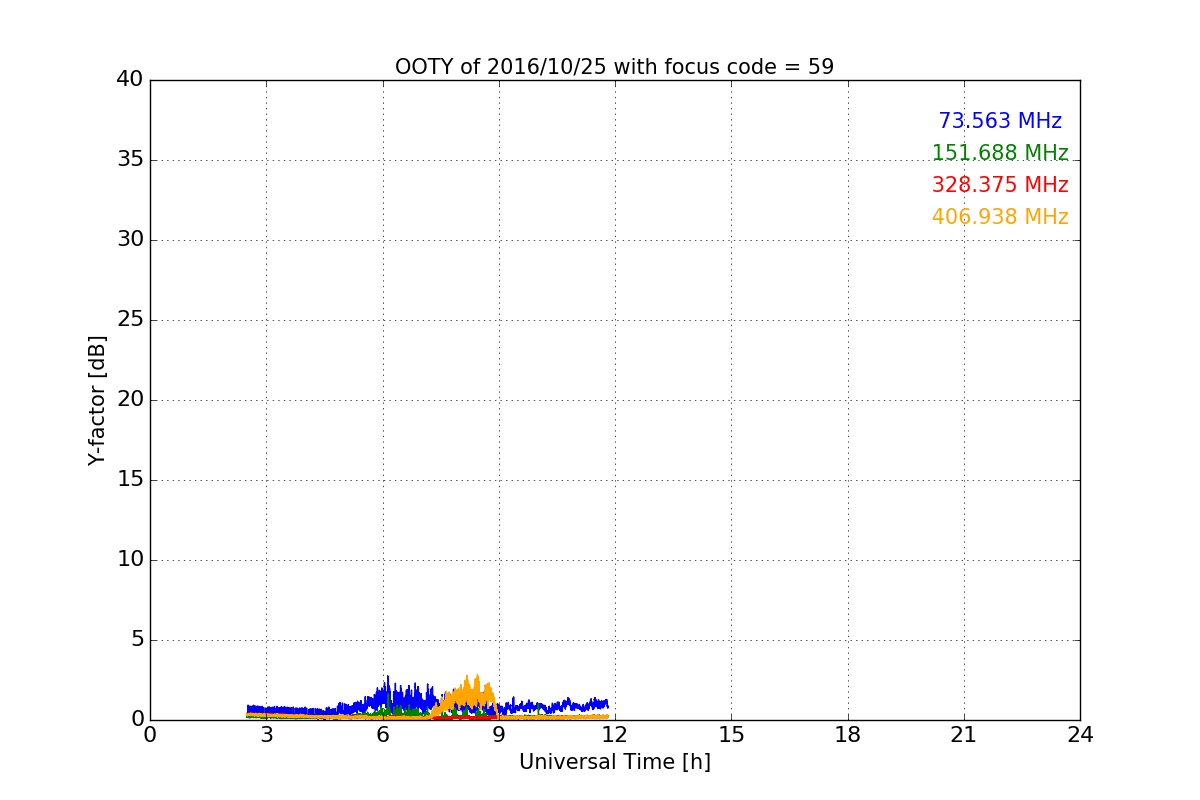
Task: Click the Universal Time [h] axis label
Action: pyautogui.click(x=614, y=762)
